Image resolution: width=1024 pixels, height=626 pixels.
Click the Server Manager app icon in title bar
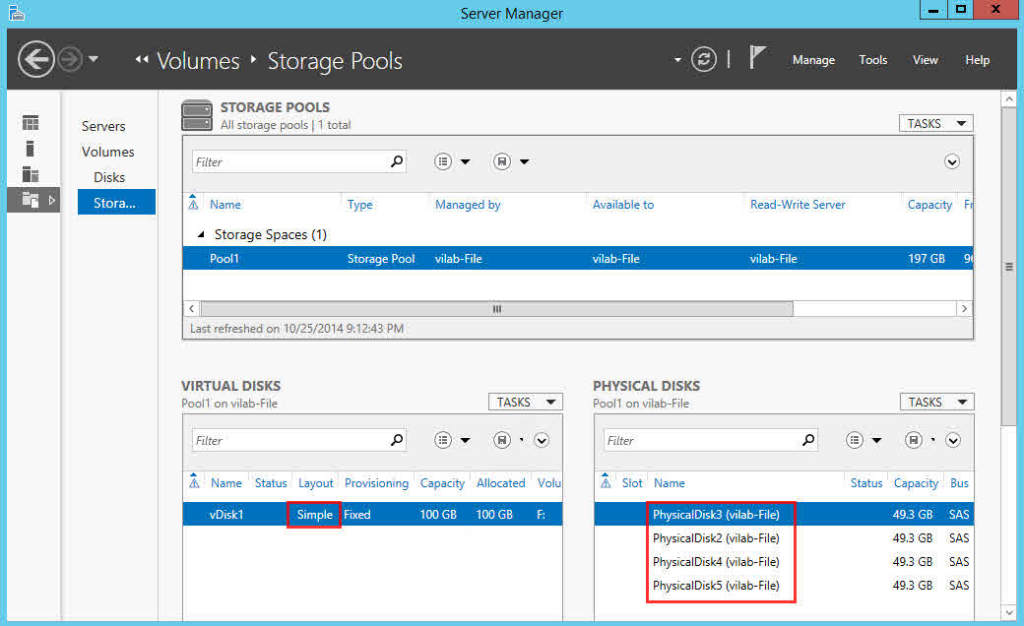pos(16,12)
